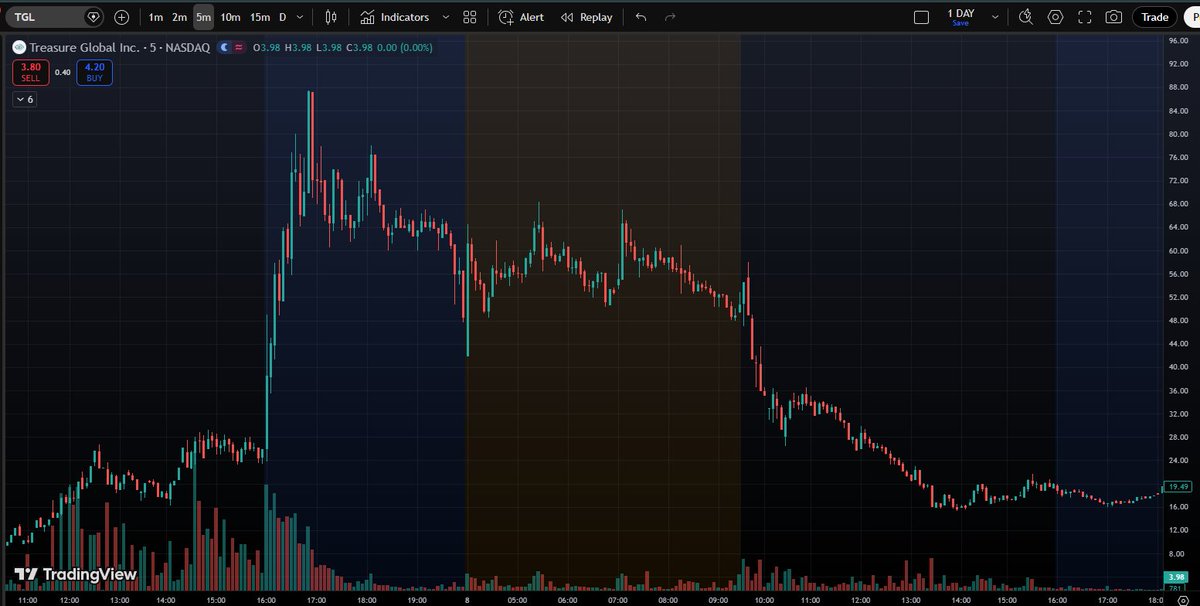
Task: Open the Compare symbol plus icon
Action: [x=121, y=17]
